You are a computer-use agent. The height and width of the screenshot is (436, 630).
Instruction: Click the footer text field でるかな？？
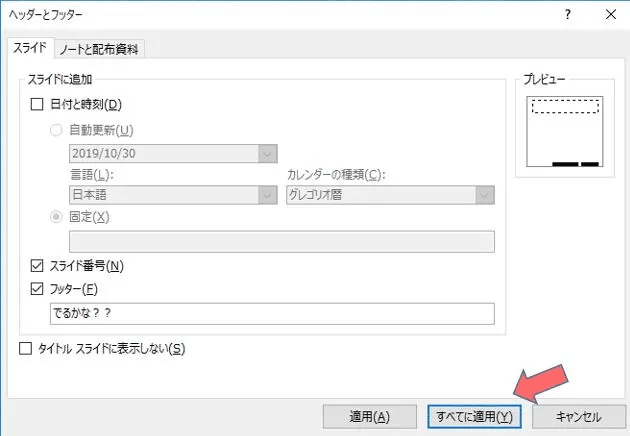272,314
